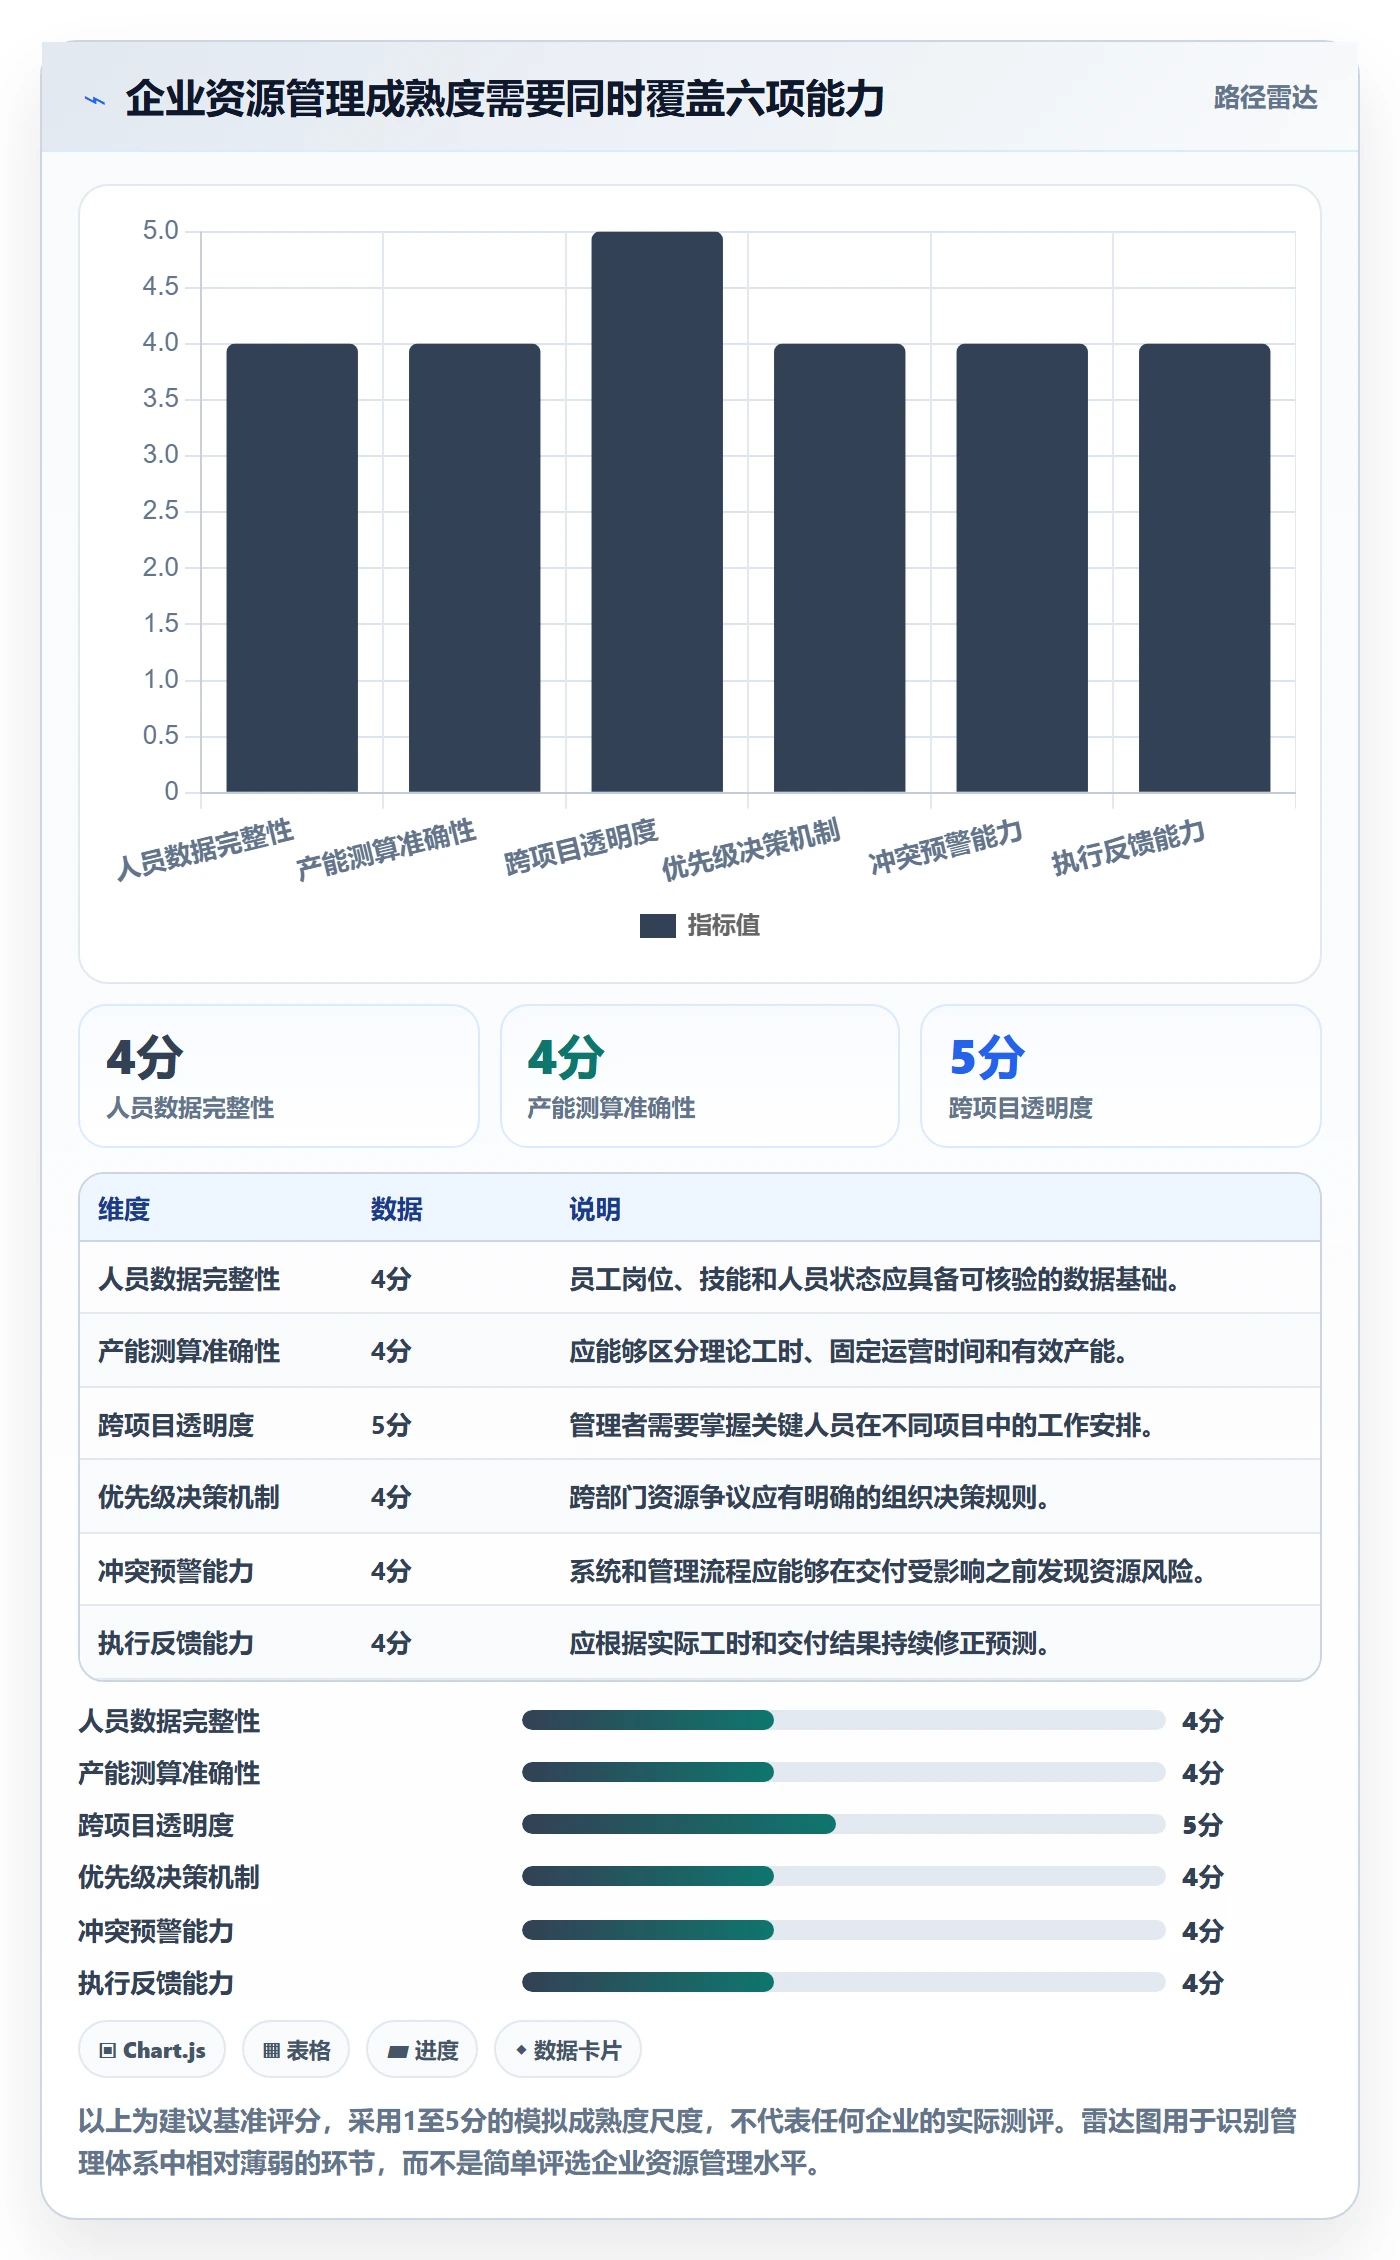Open the 5分 跨项目透明度 data card

coord(1121,1076)
